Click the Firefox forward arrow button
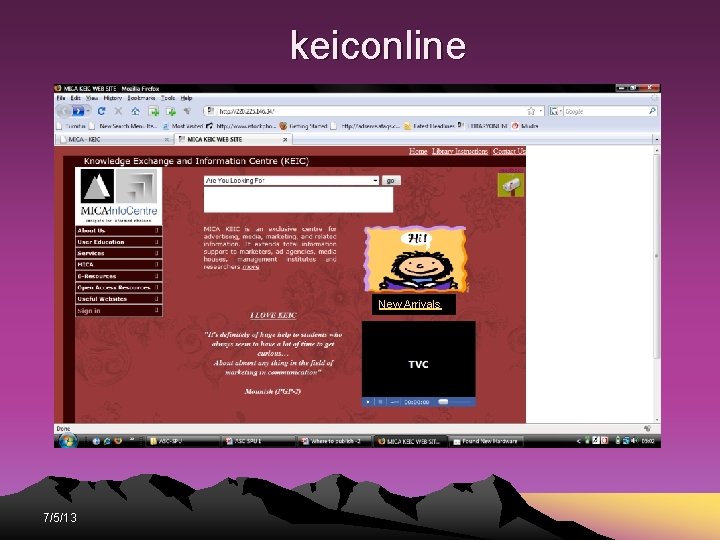The height and width of the screenshot is (540, 720). point(78,111)
